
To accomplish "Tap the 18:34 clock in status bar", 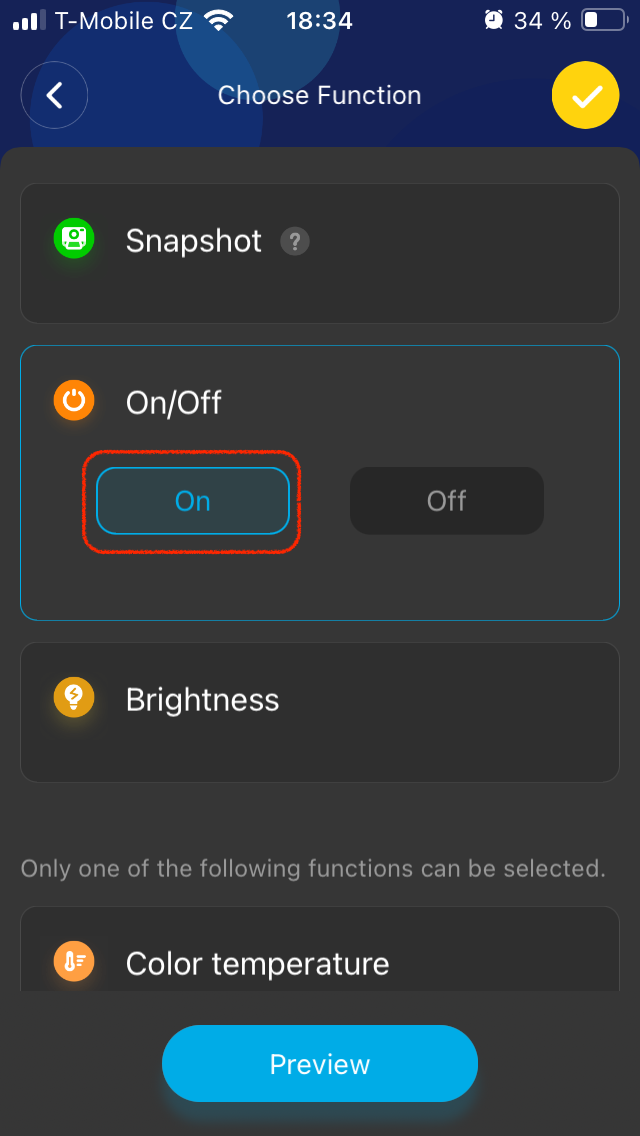I will click(319, 20).
